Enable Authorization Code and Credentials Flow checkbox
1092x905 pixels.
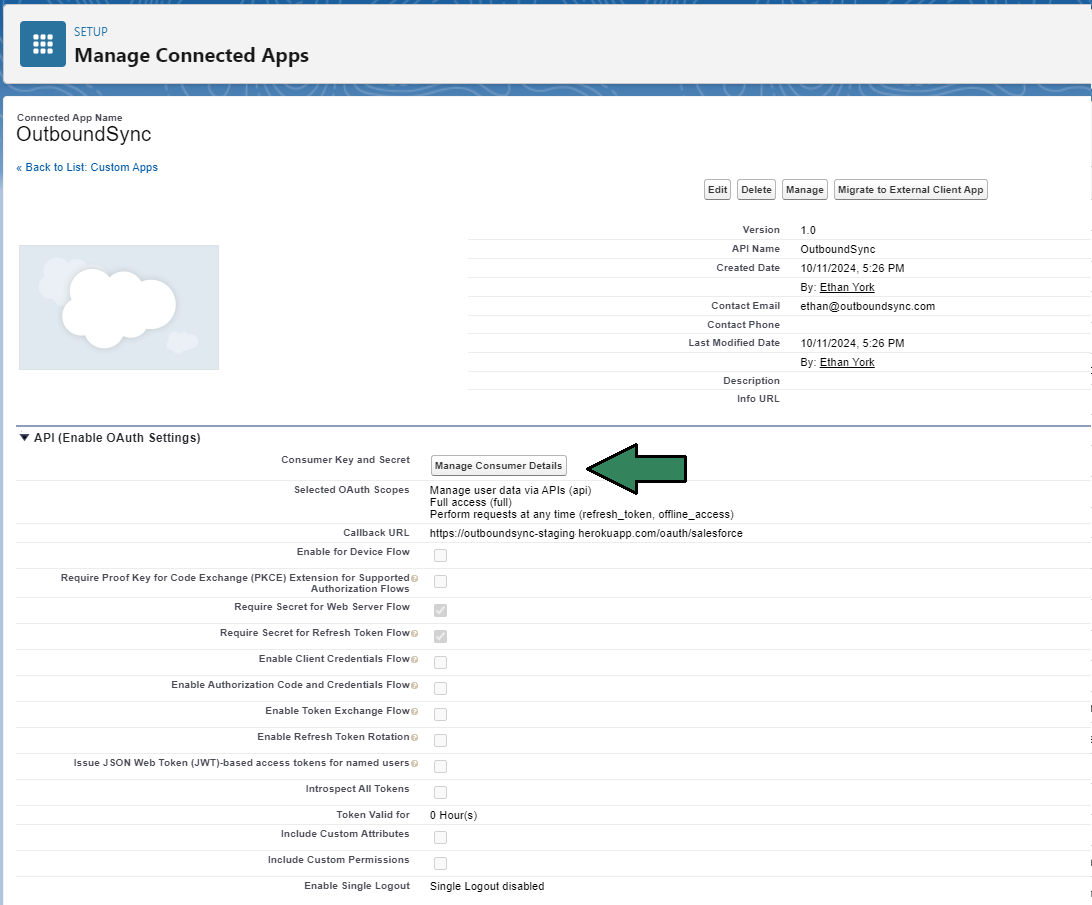440,688
